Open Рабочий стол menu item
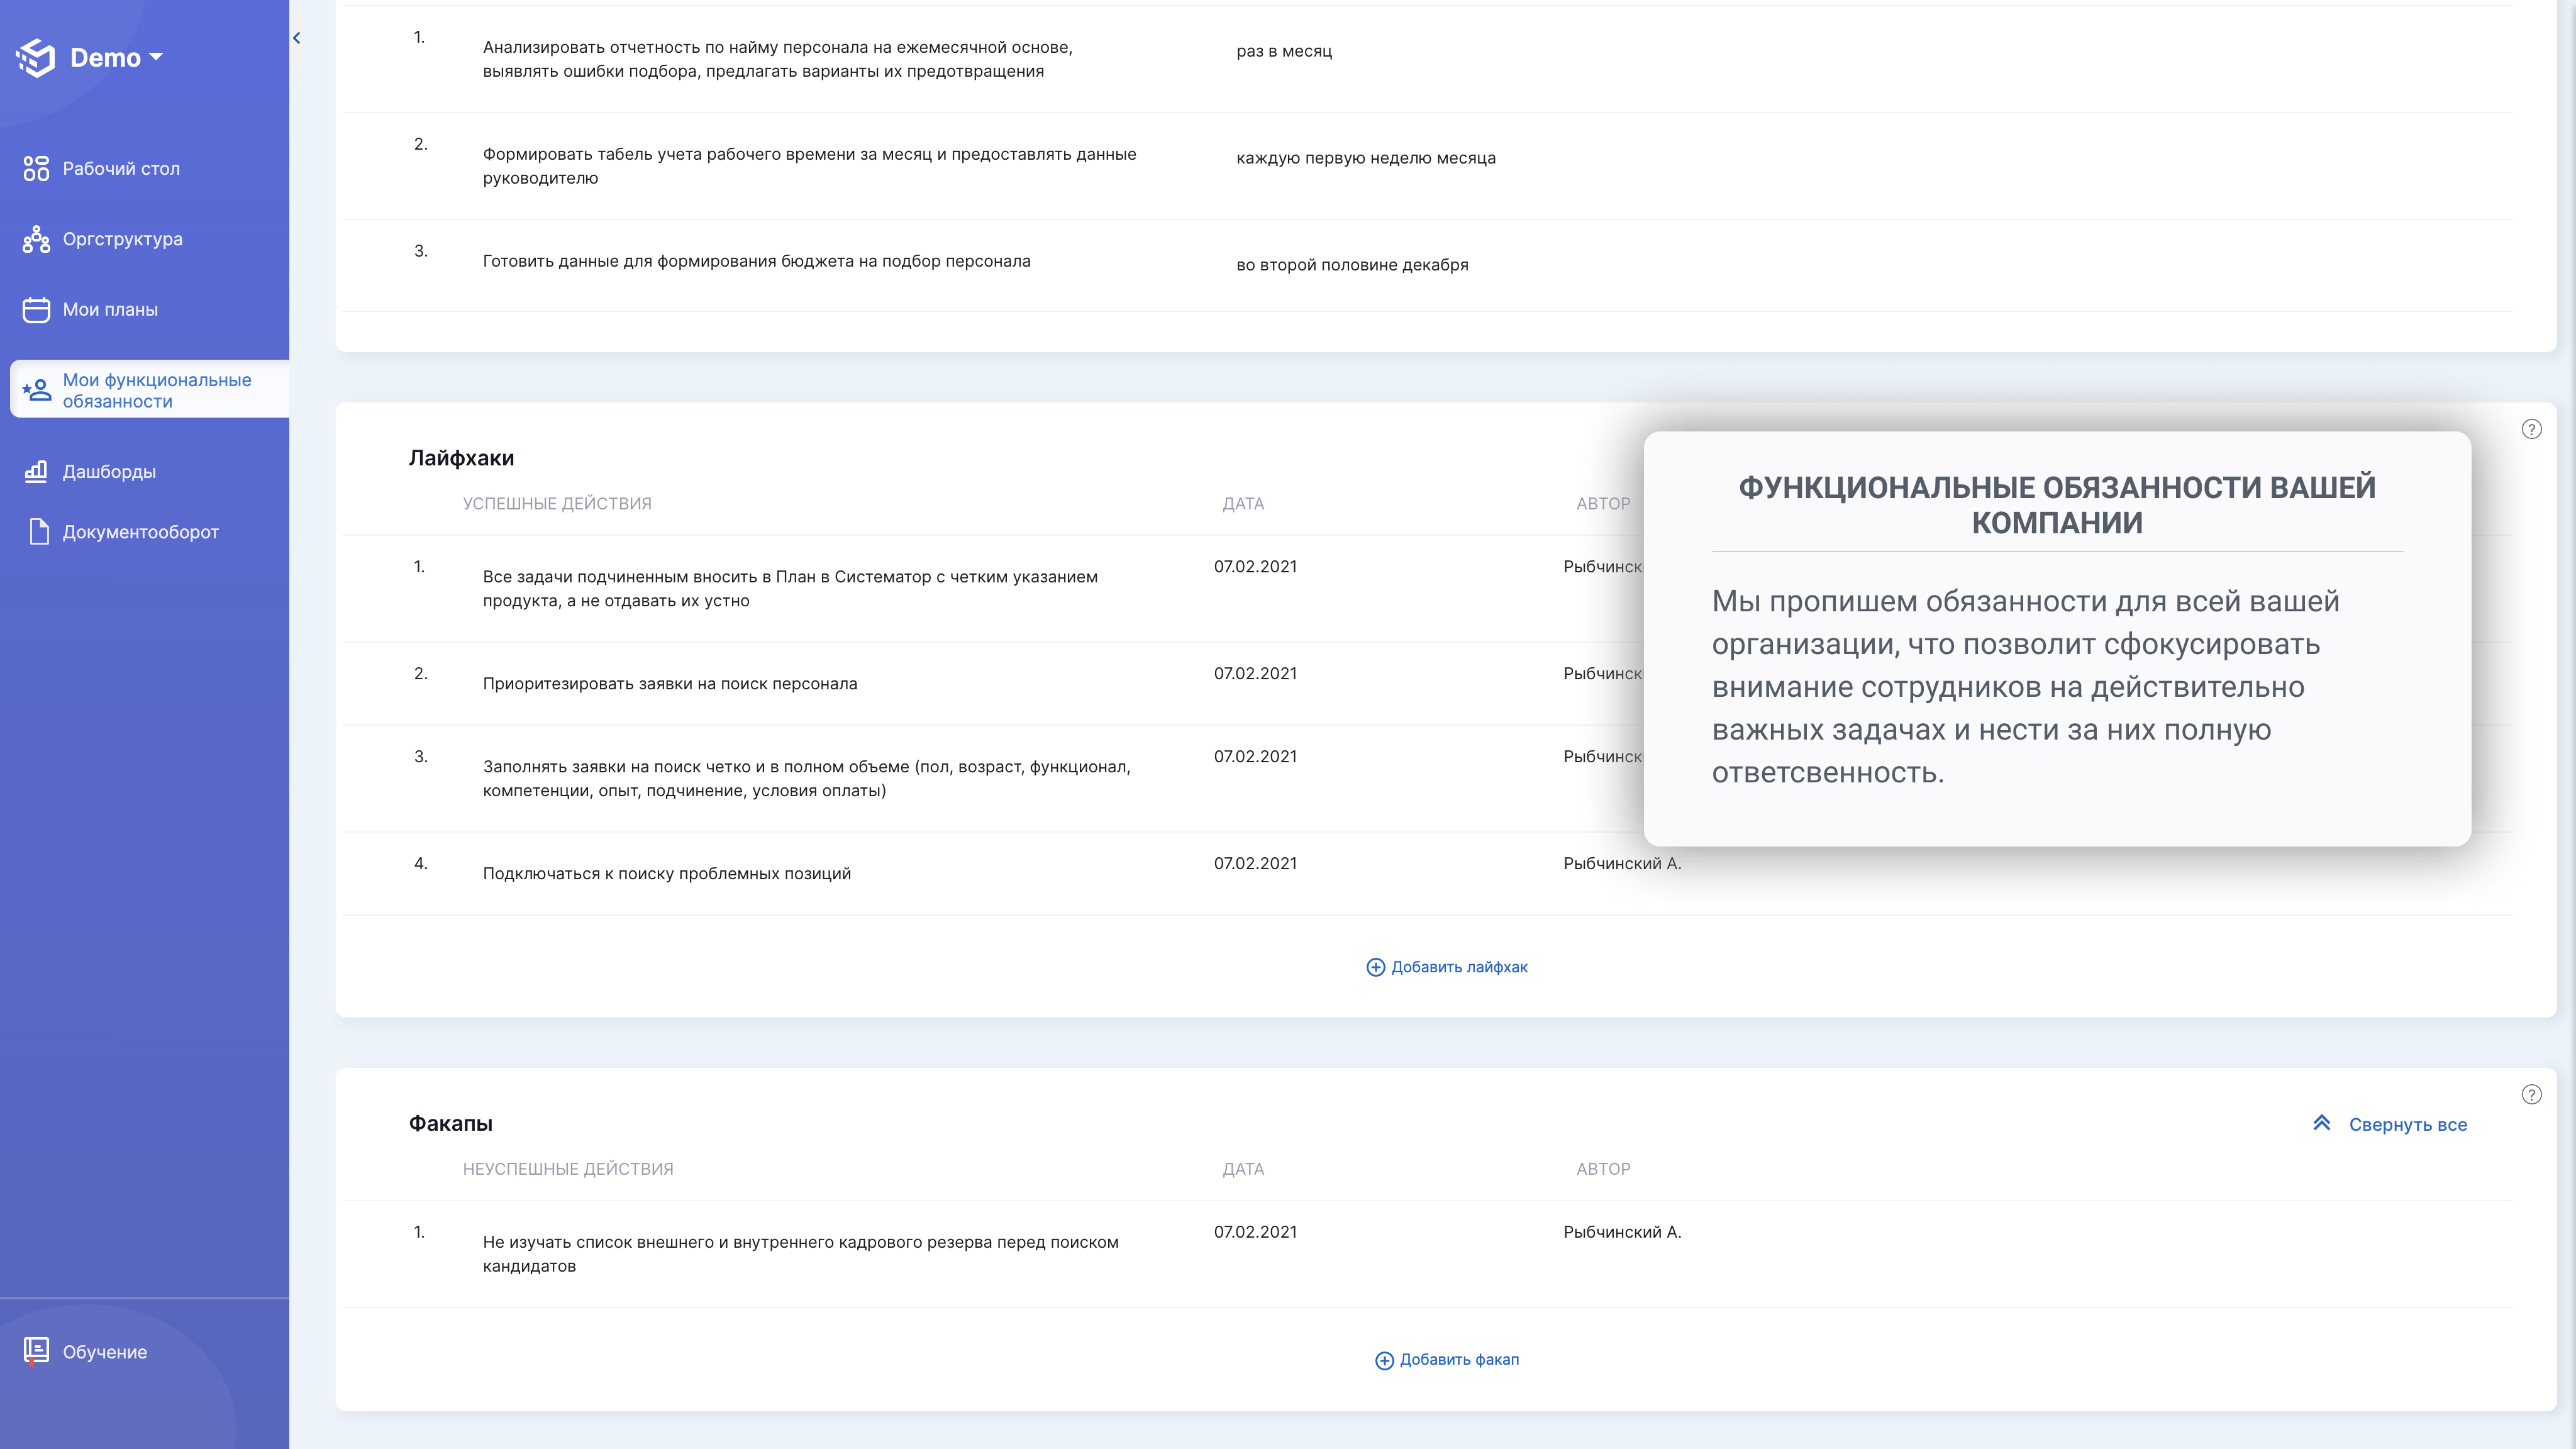The image size is (2576, 1449). point(121,169)
